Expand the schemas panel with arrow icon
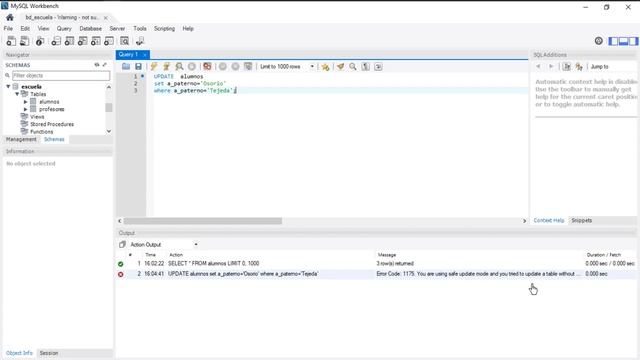The width and height of the screenshot is (640, 360). [x=104, y=65]
